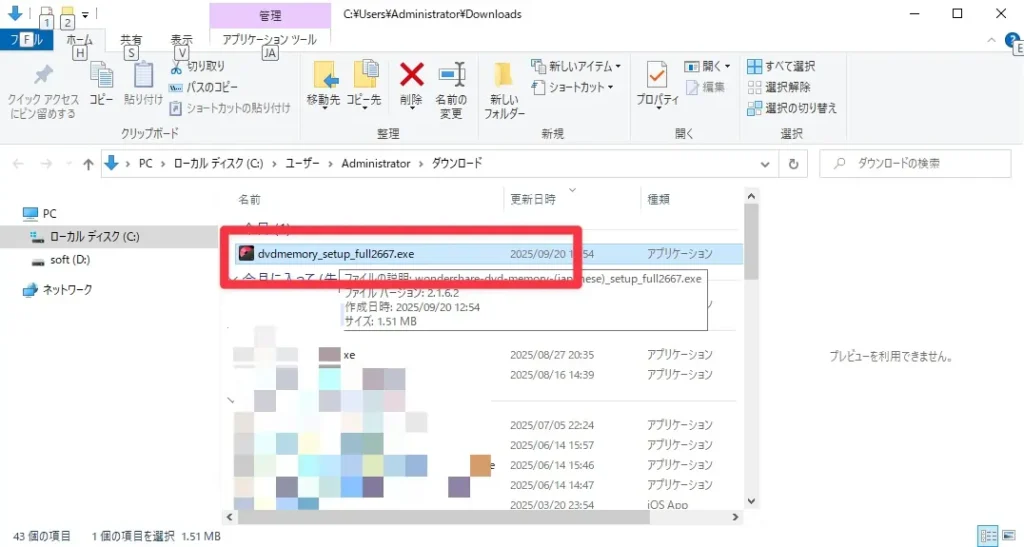Click the Refresh button beside address bar
The width and height of the screenshot is (1024, 547).
793,164
